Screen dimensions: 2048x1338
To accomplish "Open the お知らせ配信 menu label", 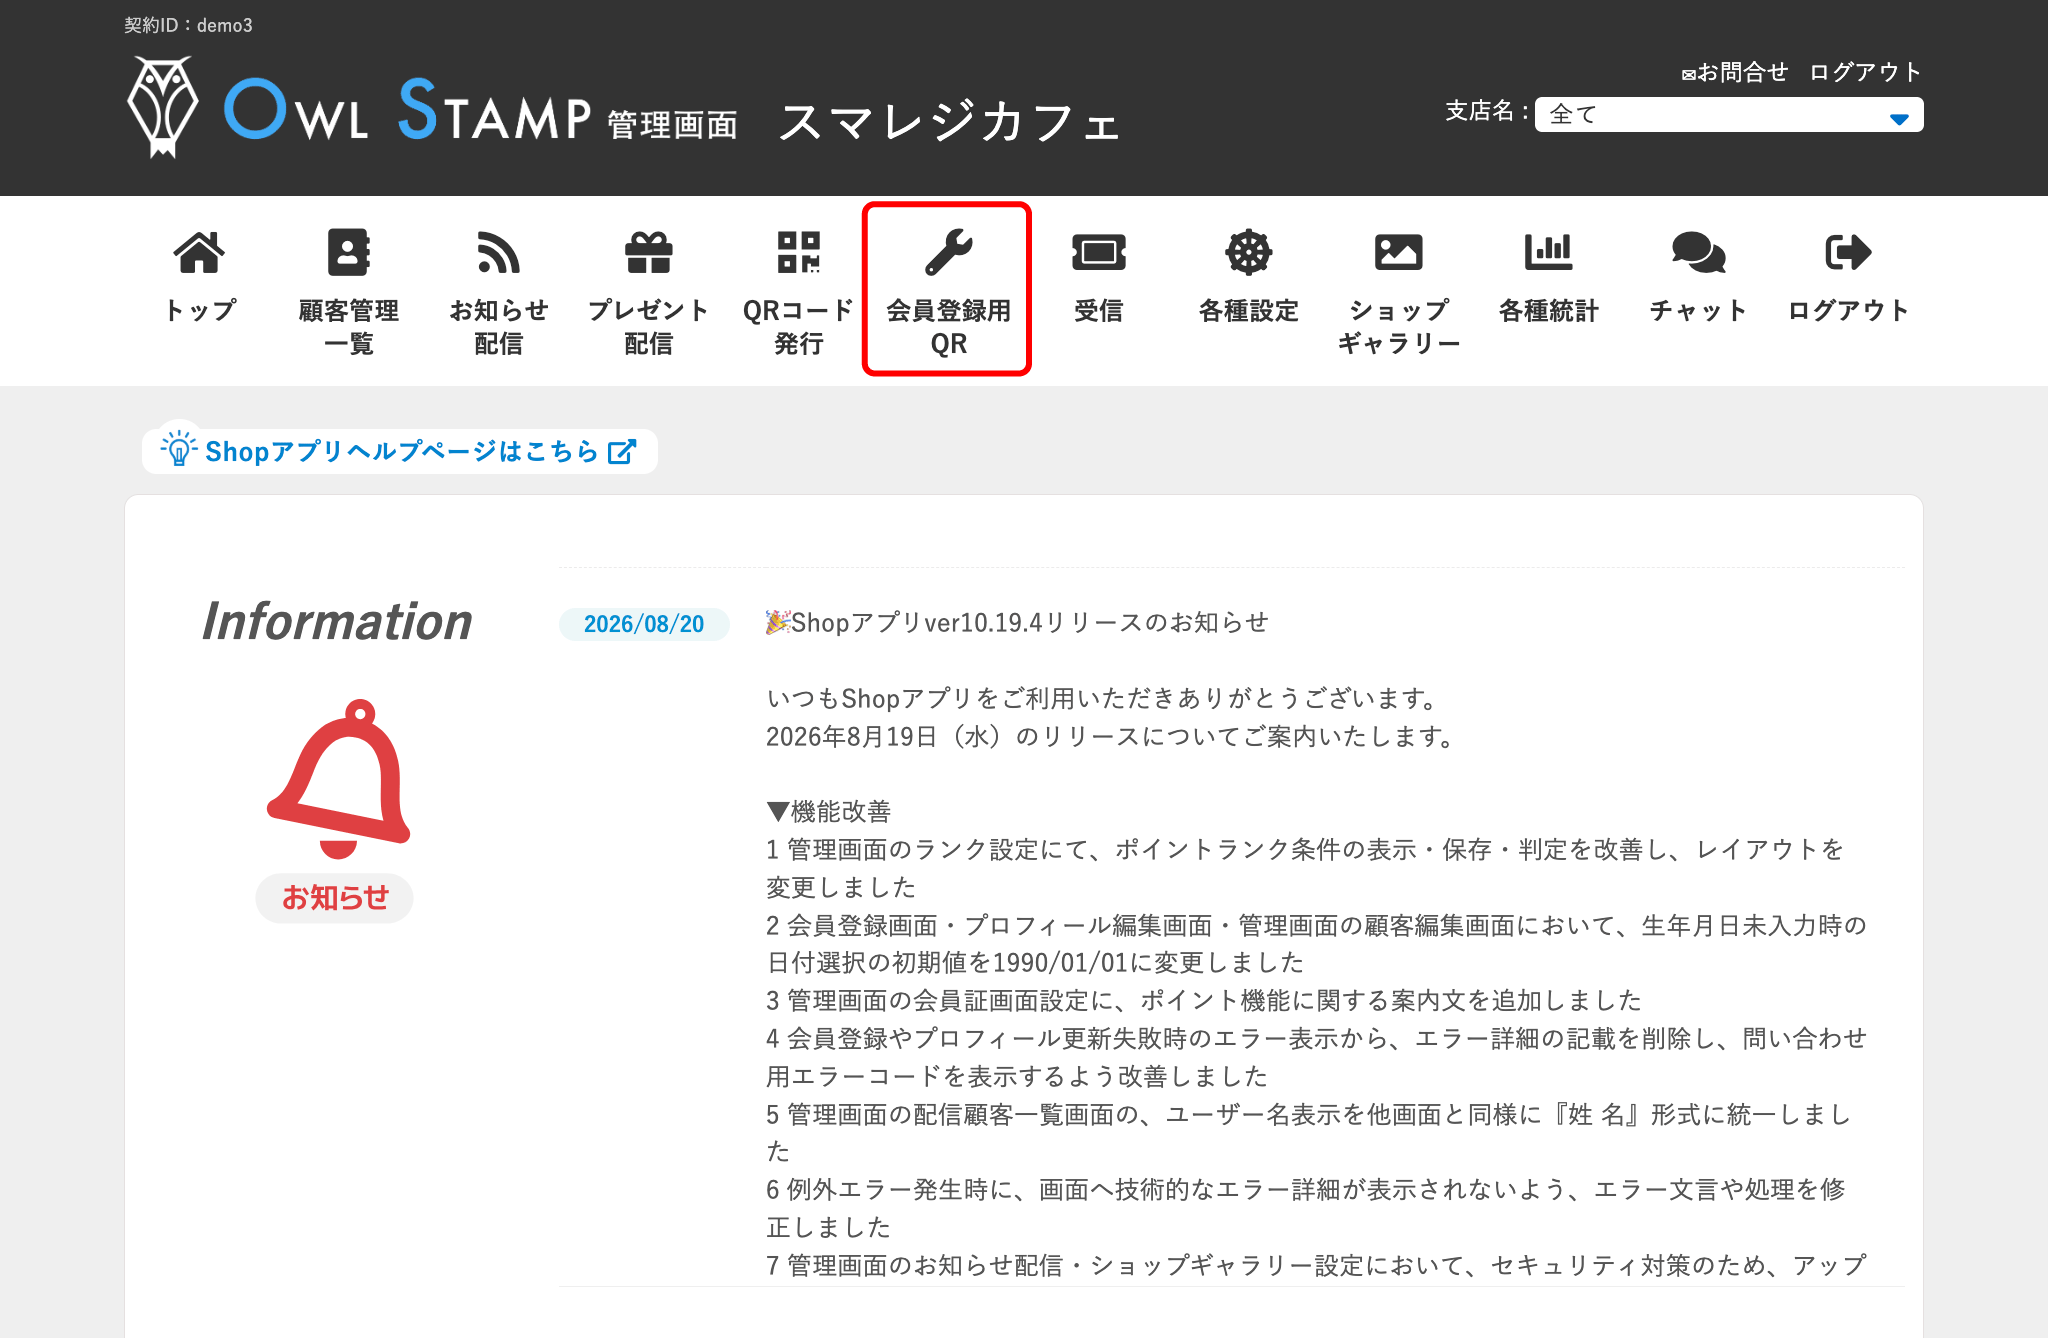I will pos(498,327).
